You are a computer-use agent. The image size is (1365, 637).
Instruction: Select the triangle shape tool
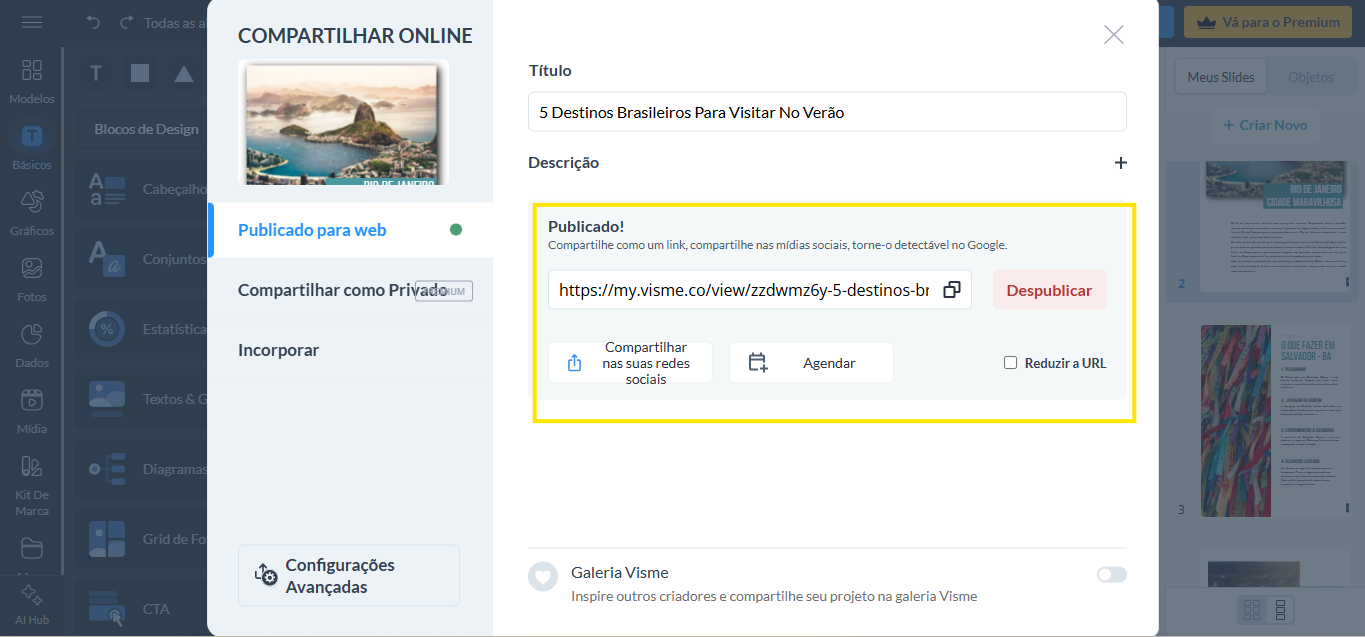click(x=184, y=73)
